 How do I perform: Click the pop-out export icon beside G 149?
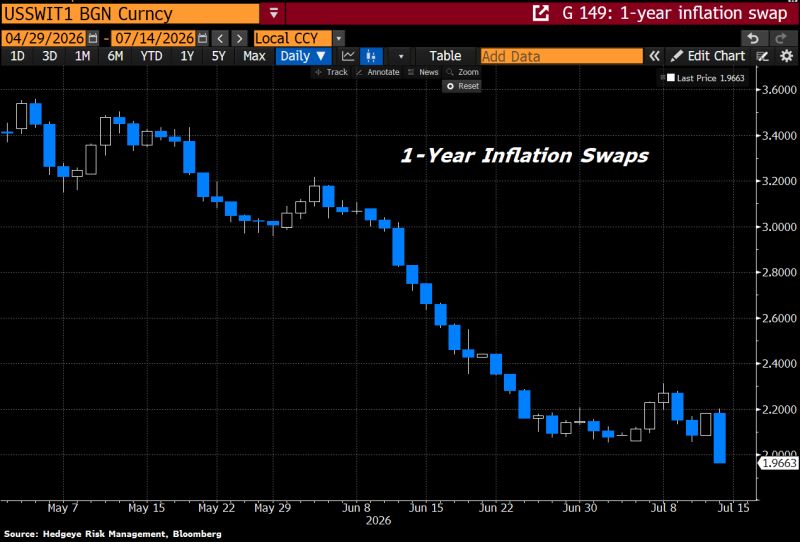(541, 13)
